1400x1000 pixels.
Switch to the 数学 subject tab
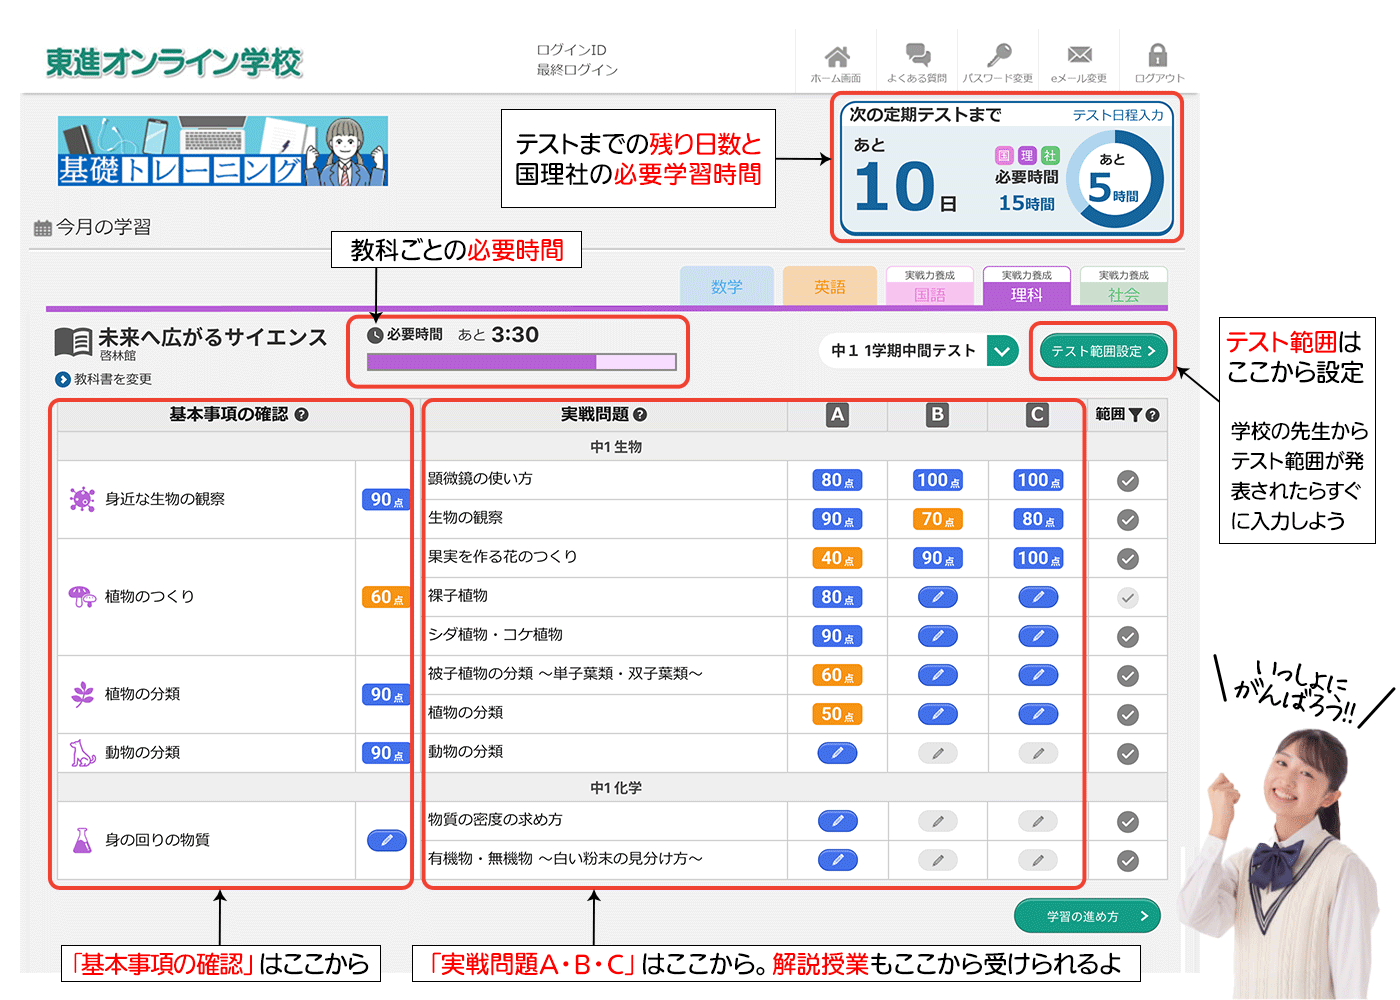[727, 287]
